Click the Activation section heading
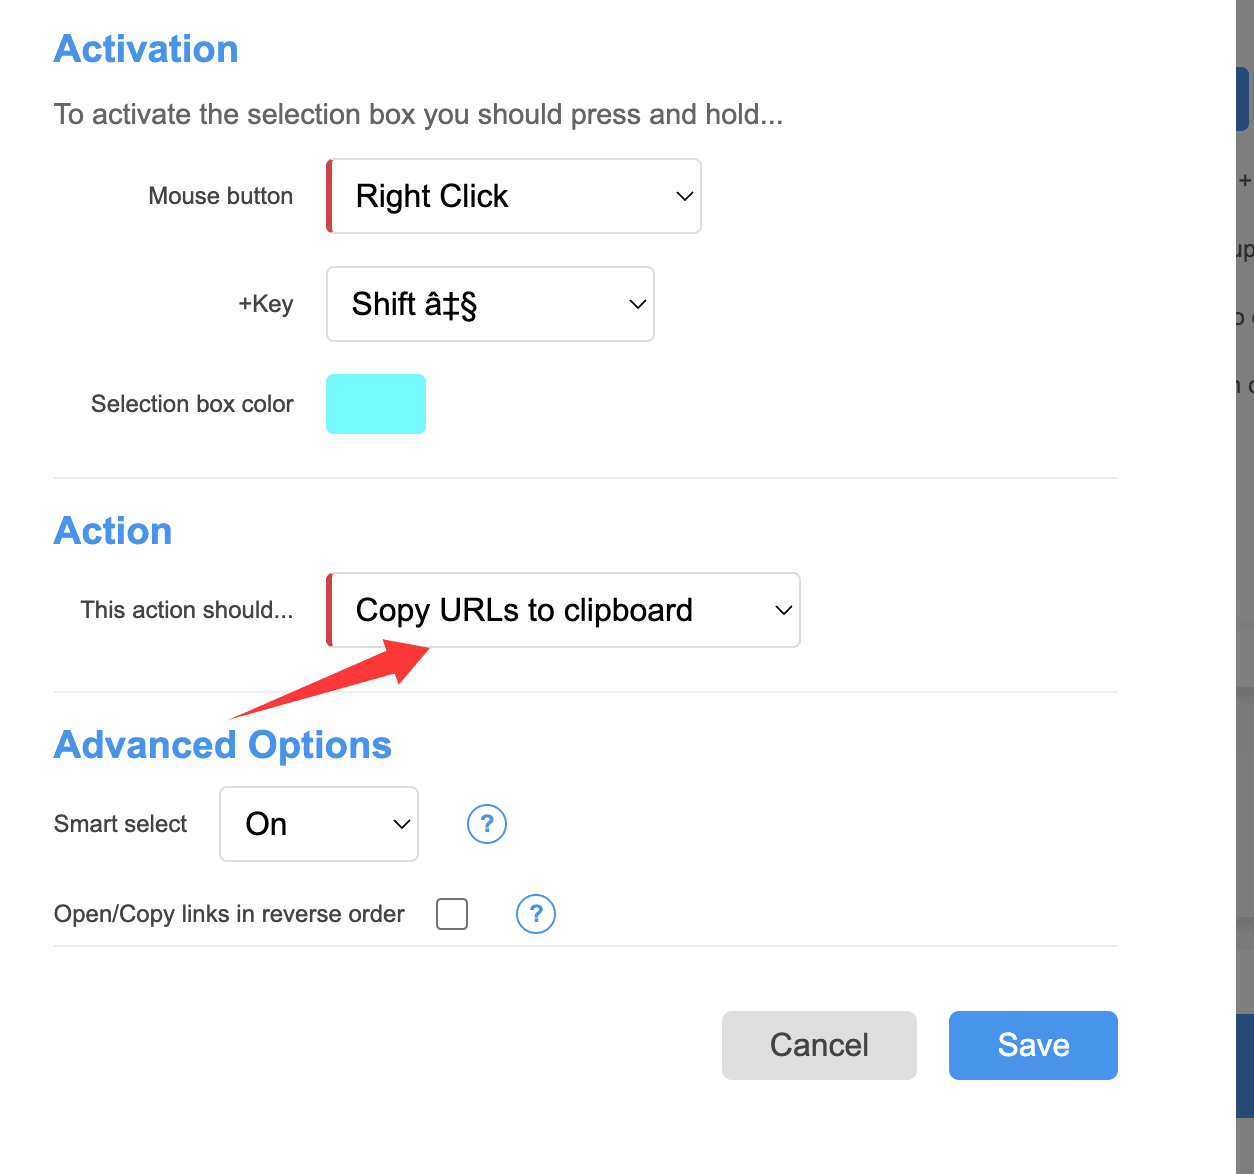 point(146,49)
